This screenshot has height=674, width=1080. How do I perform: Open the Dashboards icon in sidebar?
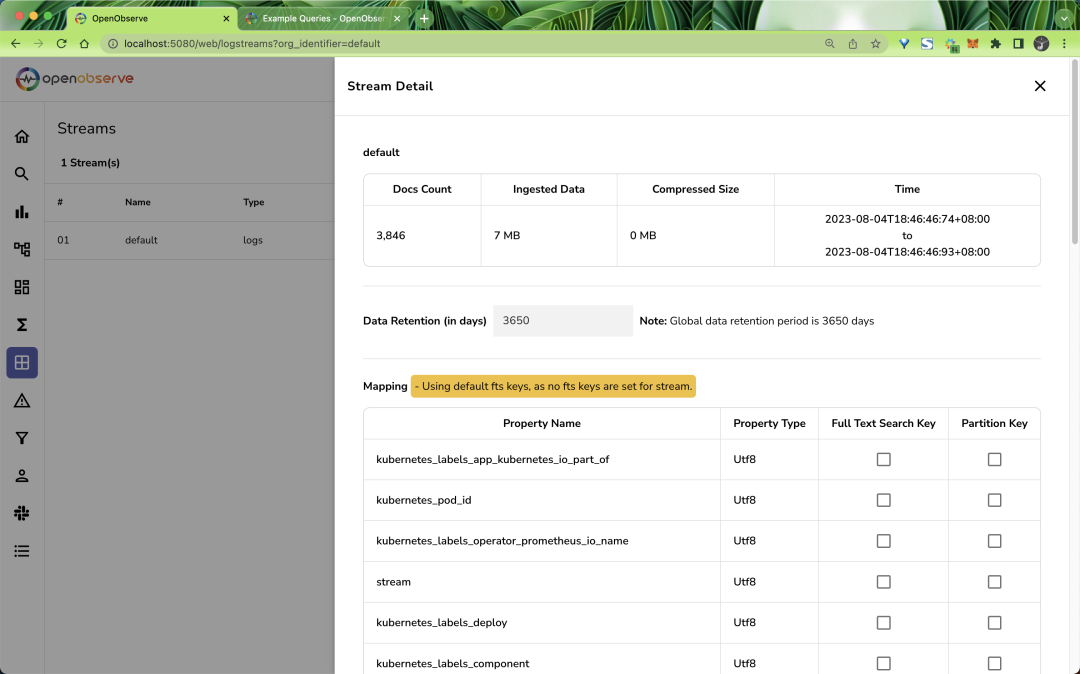coord(22,287)
